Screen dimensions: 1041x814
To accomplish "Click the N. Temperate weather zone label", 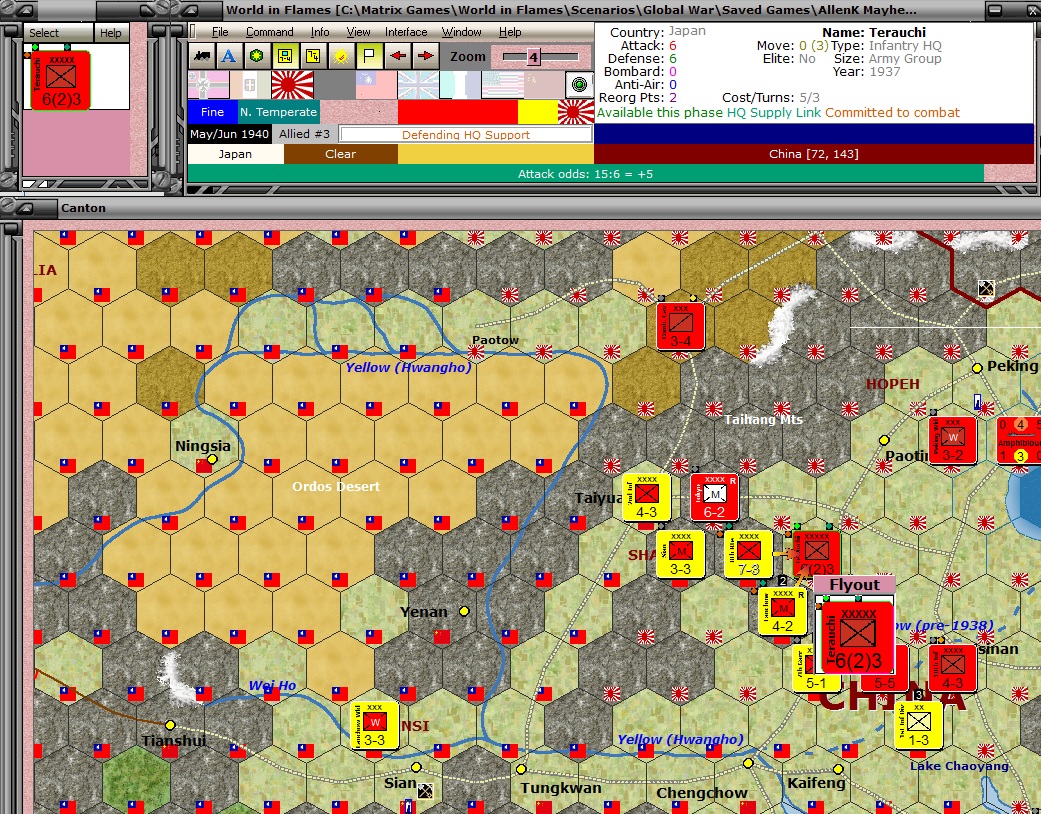I will (x=278, y=112).
